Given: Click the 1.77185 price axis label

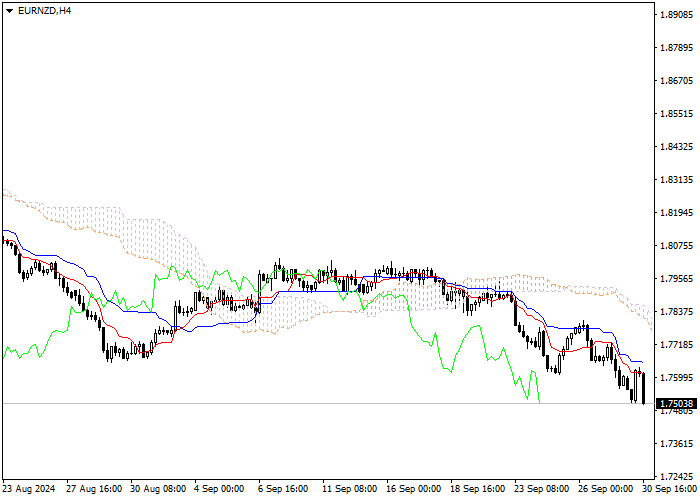Looking at the screenshot, I should [676, 345].
